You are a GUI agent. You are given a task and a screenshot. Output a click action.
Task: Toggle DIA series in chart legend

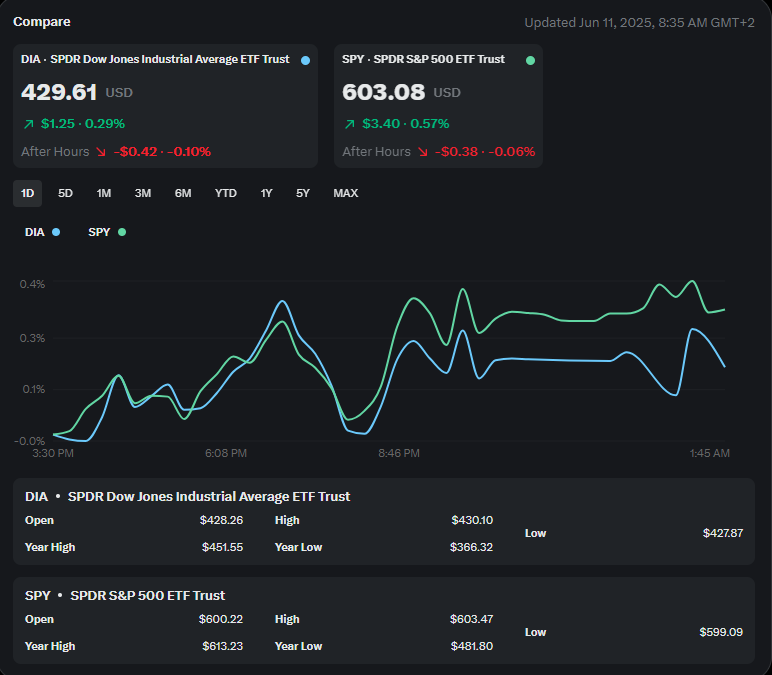click(42, 232)
